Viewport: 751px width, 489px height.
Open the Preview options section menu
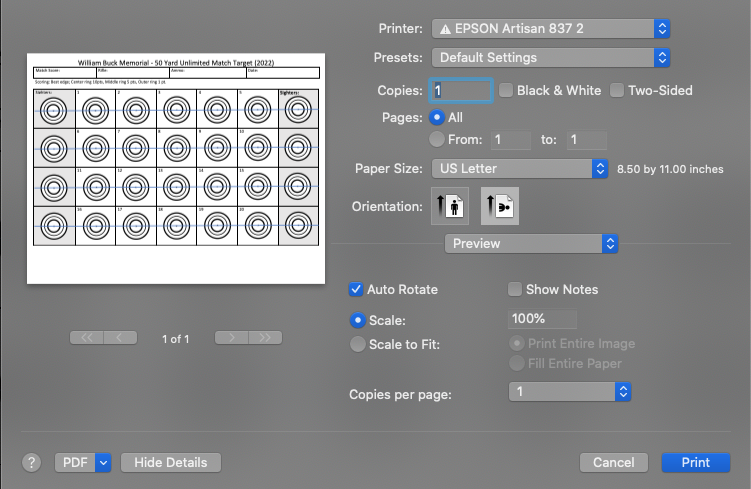[531, 243]
